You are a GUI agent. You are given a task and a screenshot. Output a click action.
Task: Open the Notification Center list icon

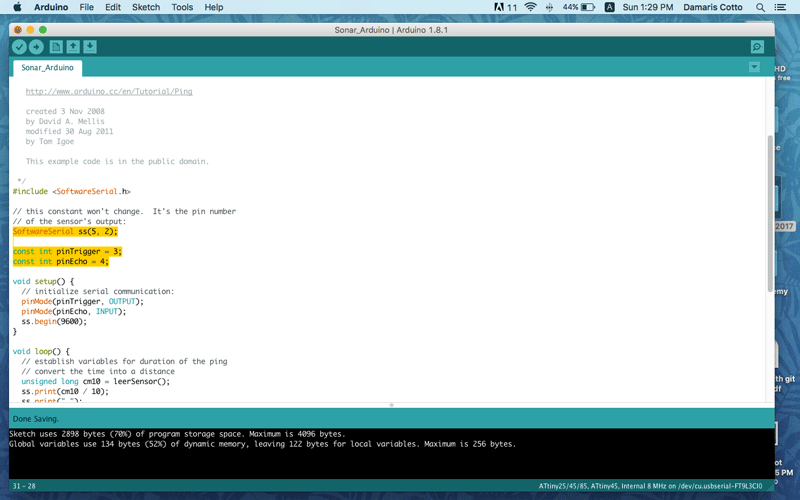[x=780, y=7]
